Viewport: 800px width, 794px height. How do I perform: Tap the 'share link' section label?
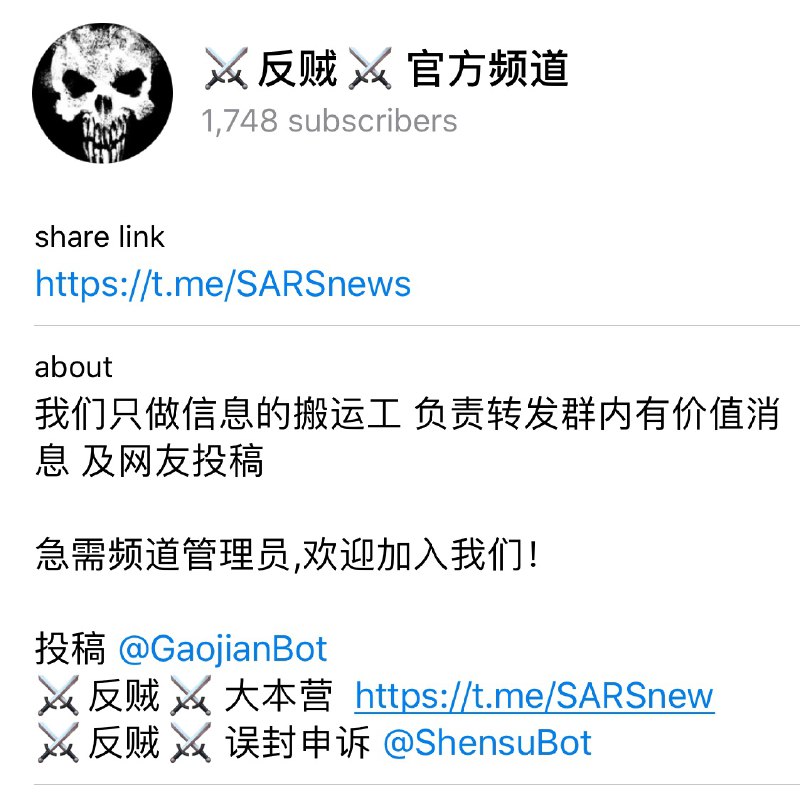point(99,237)
